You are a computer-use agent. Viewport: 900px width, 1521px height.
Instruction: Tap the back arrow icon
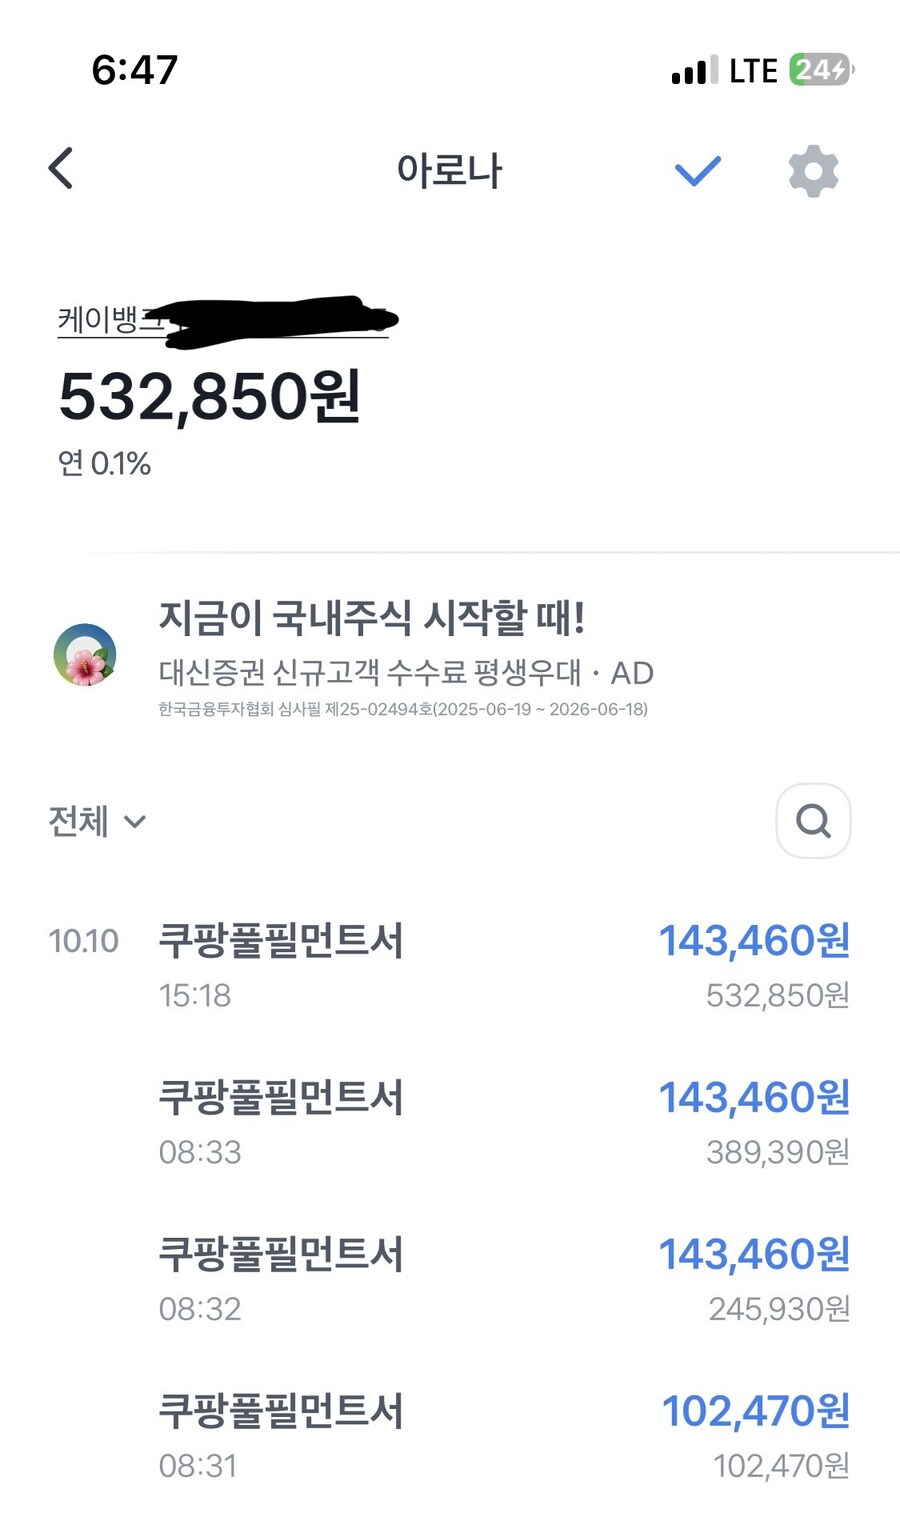pyautogui.click(x=61, y=168)
